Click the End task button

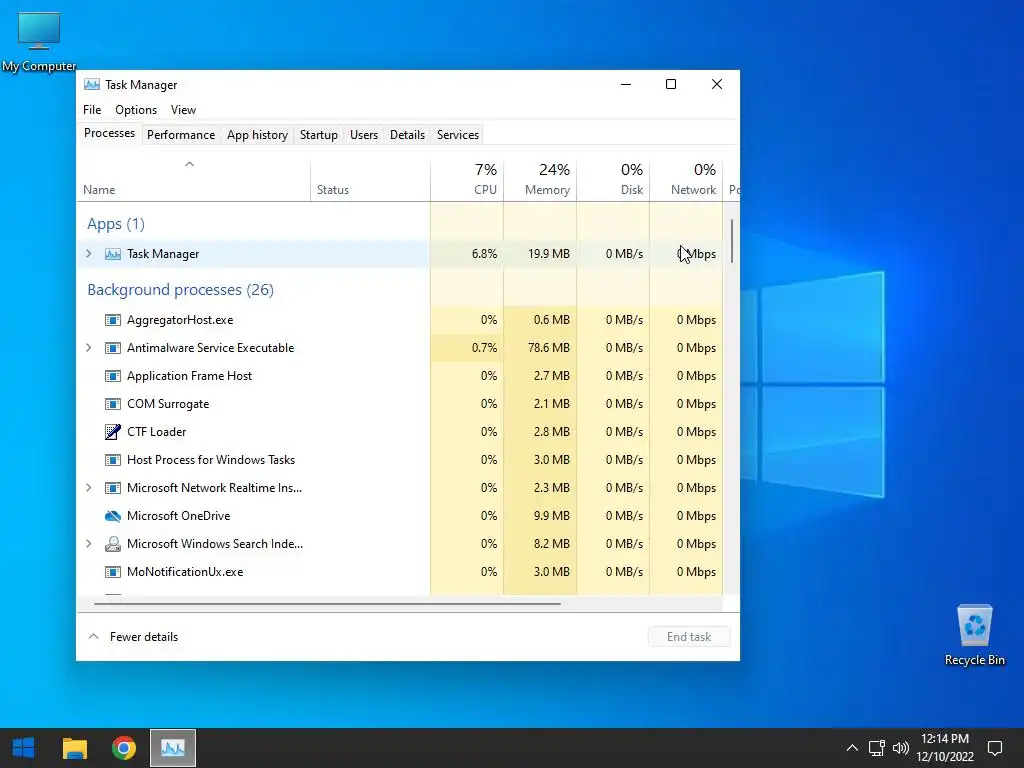(x=689, y=637)
